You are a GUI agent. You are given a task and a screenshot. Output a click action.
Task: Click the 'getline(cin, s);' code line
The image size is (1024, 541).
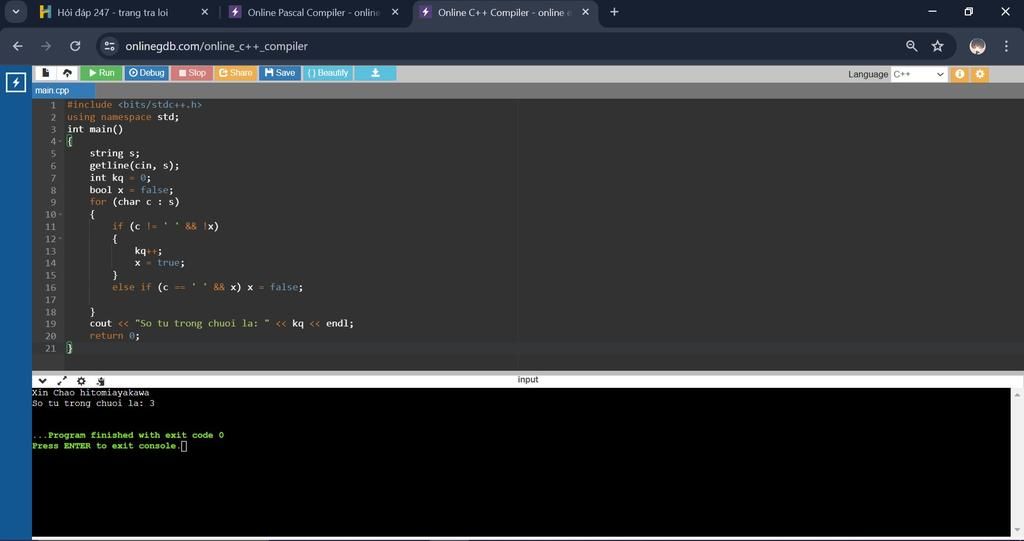[x=135, y=165]
